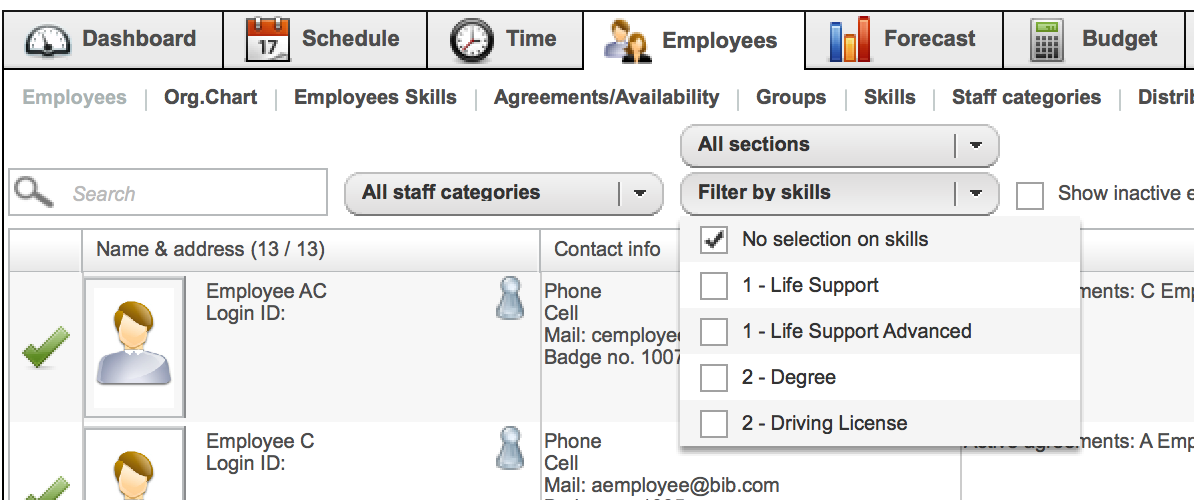Open the All sections dropdown
The height and width of the screenshot is (500, 1194).
tap(839, 145)
